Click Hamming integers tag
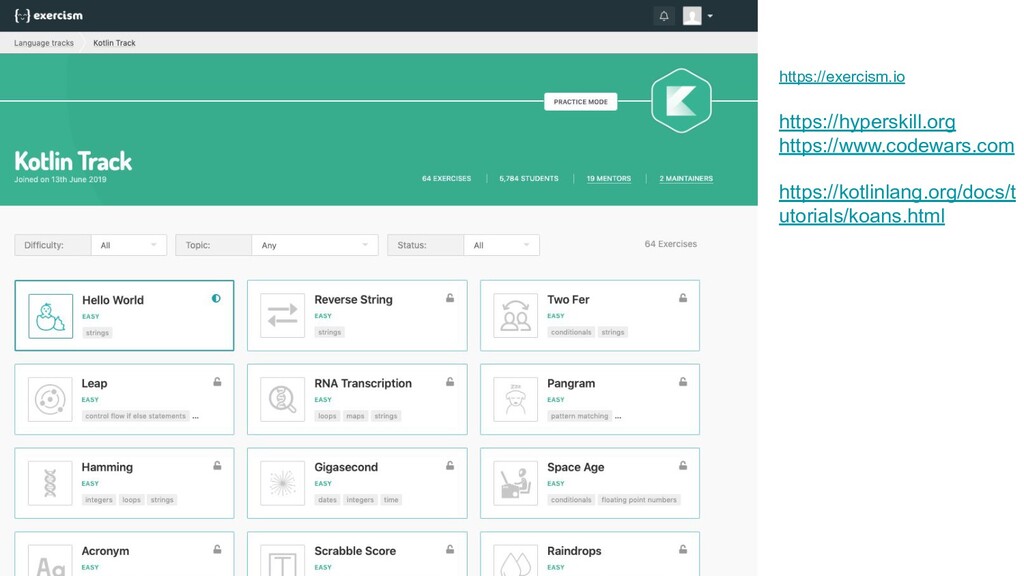 click(x=99, y=500)
